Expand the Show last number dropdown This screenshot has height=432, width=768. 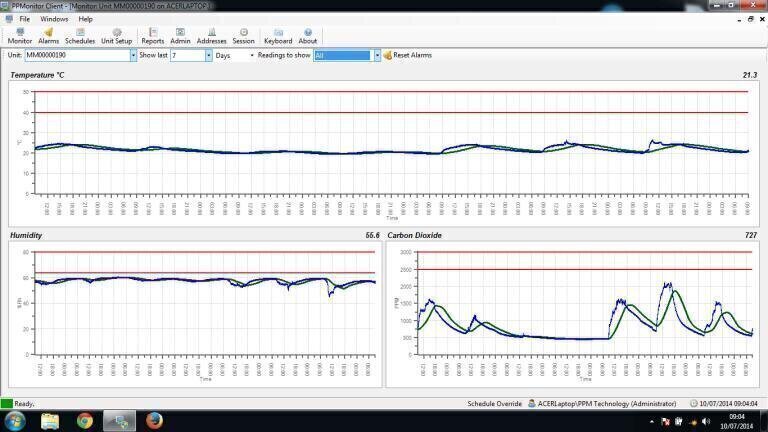(209, 55)
